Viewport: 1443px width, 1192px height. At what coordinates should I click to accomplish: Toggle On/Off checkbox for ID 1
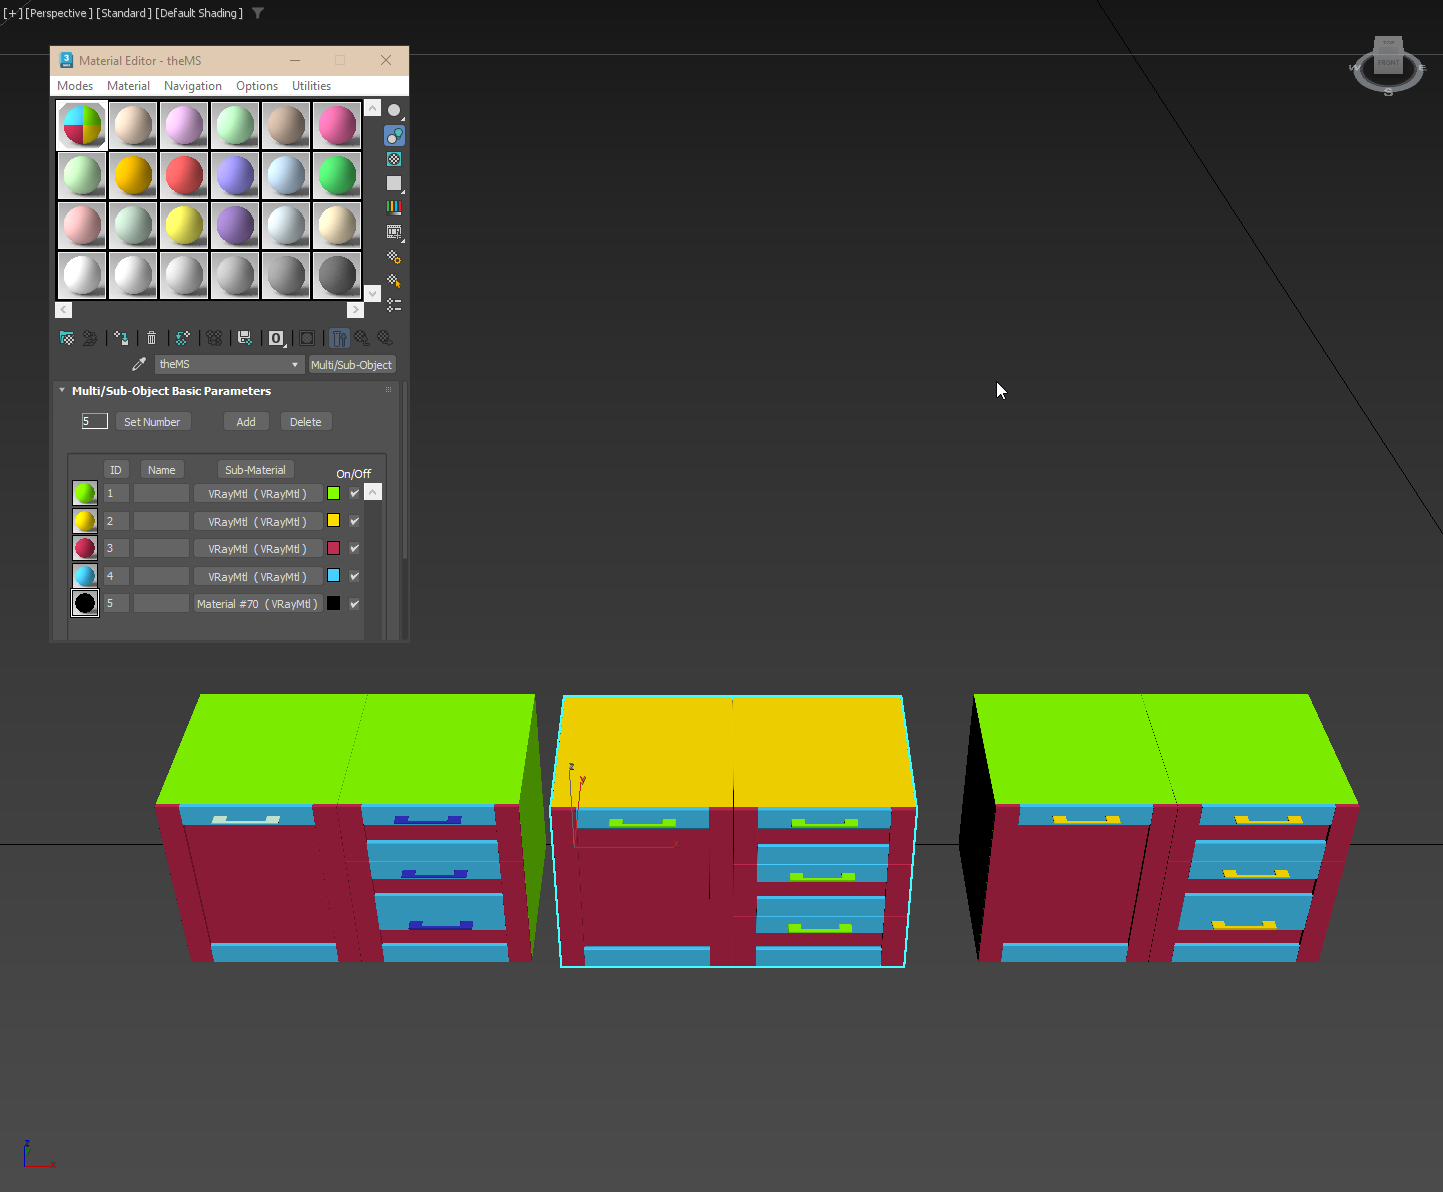point(354,493)
